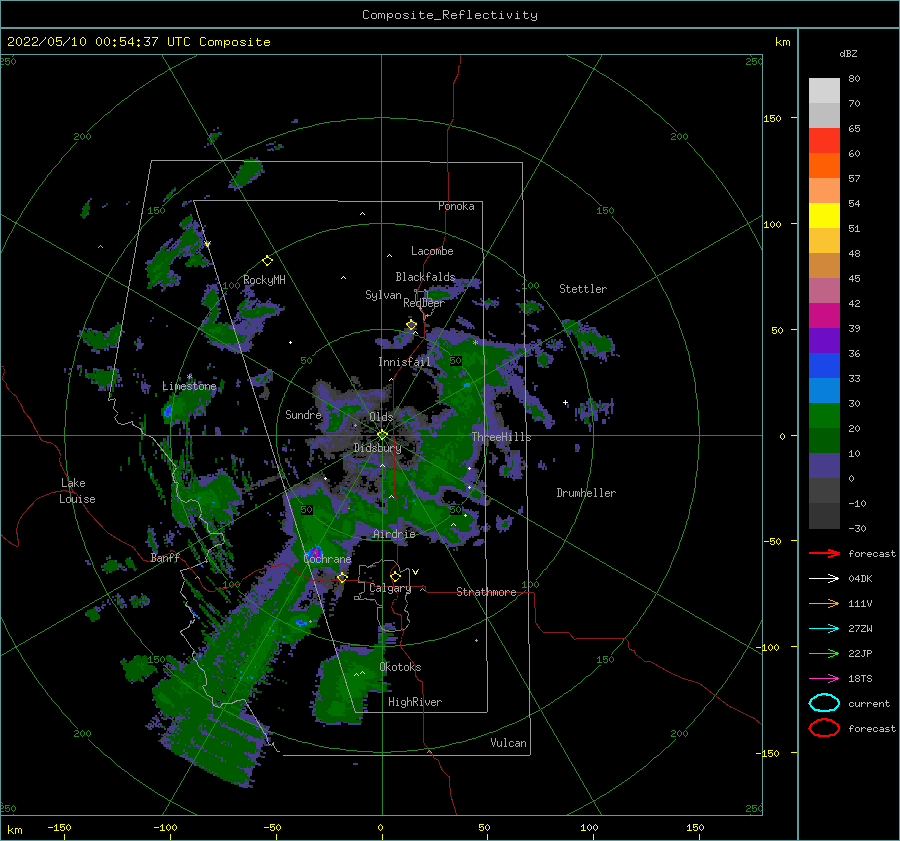Click the 150 km mark on right axis
The width and height of the screenshot is (900, 841).
[773, 118]
